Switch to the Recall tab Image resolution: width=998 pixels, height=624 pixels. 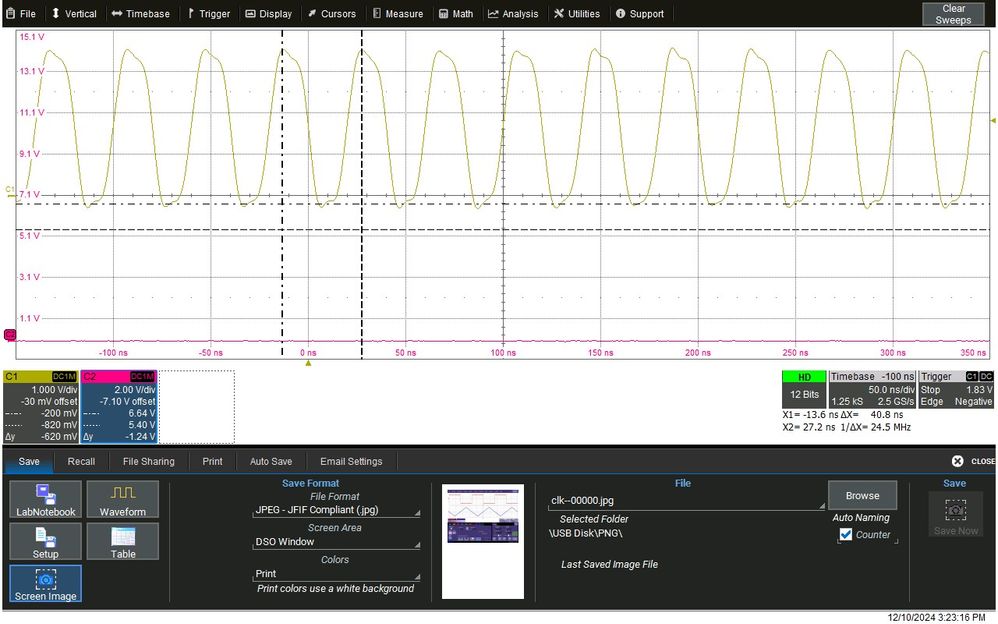click(81, 462)
